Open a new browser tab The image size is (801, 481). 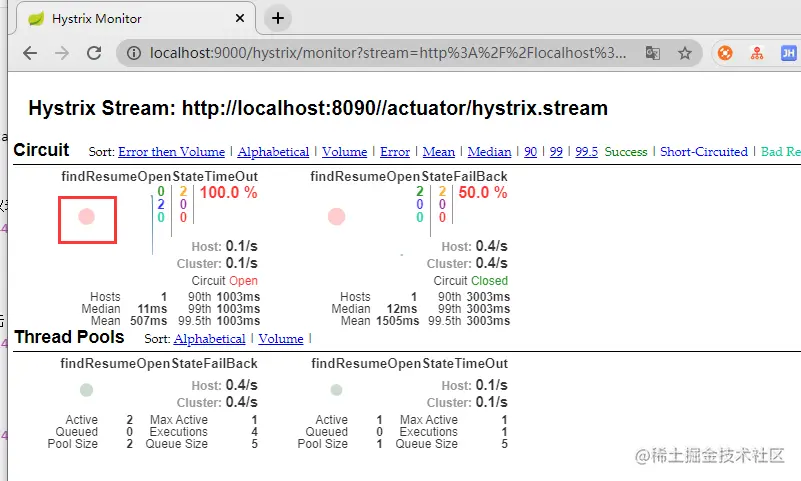point(278,18)
